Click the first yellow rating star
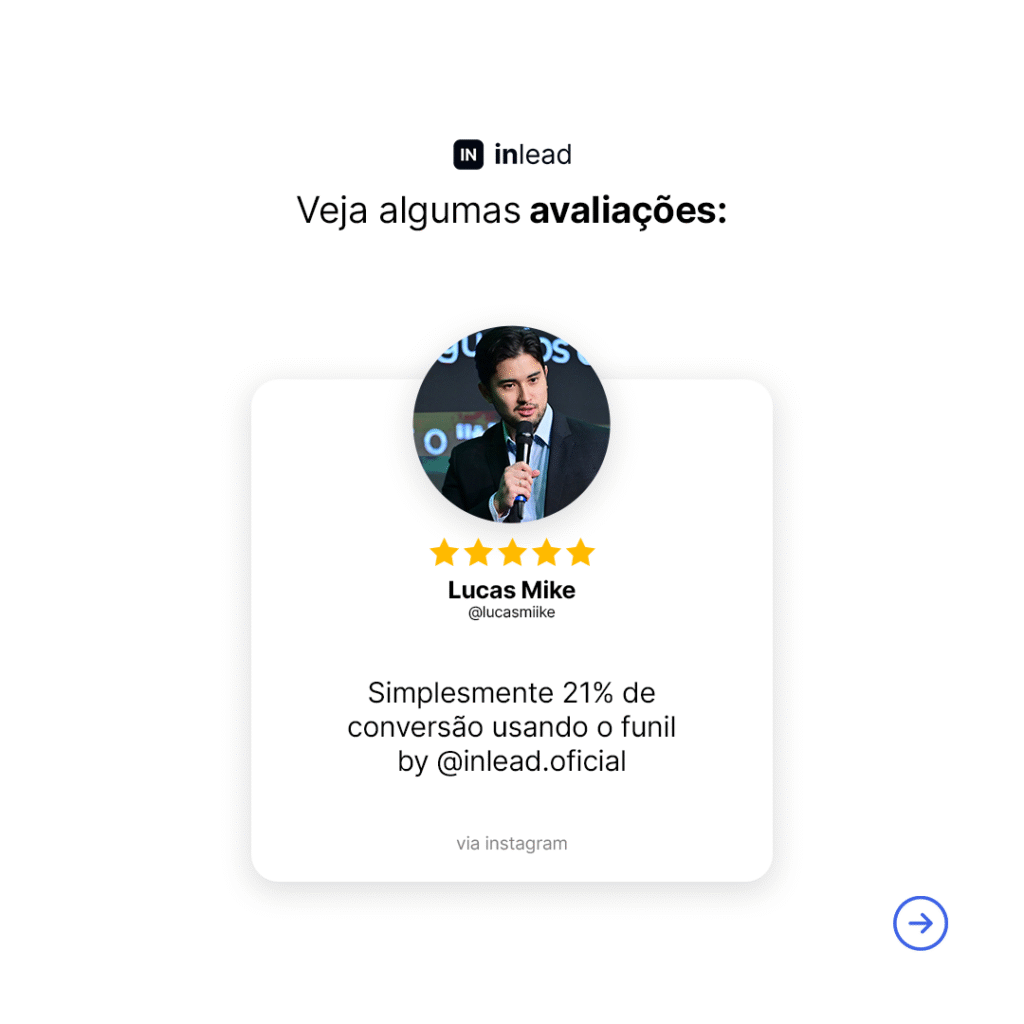The image size is (1024, 1024). coord(444,552)
